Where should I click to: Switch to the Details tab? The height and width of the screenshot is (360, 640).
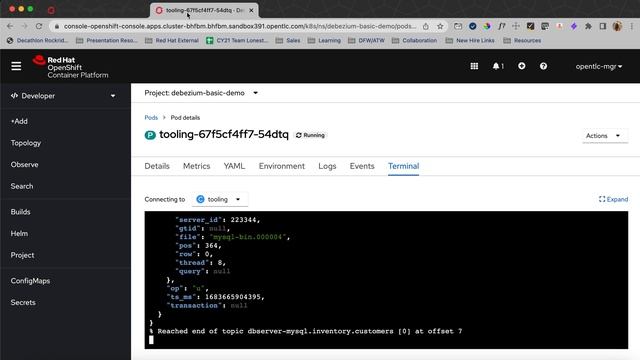coord(157,166)
